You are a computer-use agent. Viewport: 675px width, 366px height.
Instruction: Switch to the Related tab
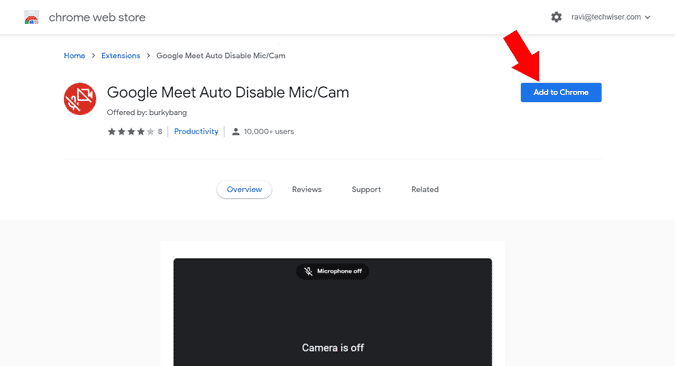[x=424, y=189]
